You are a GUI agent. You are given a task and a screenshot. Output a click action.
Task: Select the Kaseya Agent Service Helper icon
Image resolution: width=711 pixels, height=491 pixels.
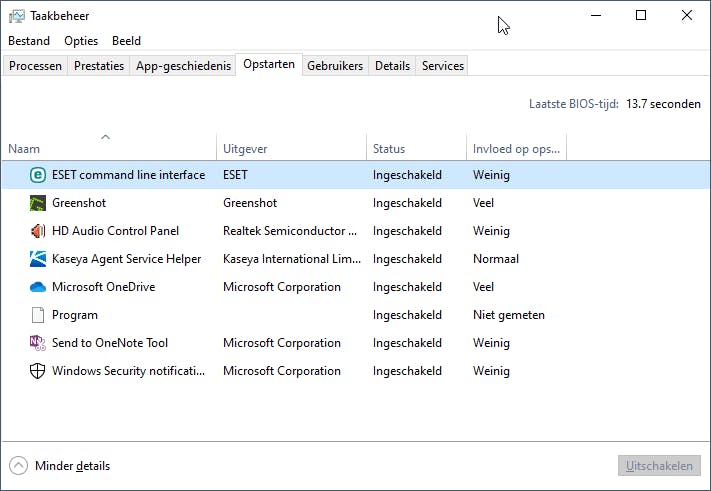tap(38, 259)
